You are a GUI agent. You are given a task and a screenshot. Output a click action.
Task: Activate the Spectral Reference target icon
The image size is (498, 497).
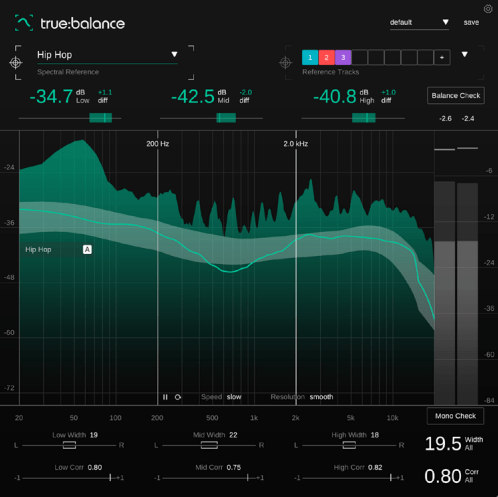coord(16,62)
